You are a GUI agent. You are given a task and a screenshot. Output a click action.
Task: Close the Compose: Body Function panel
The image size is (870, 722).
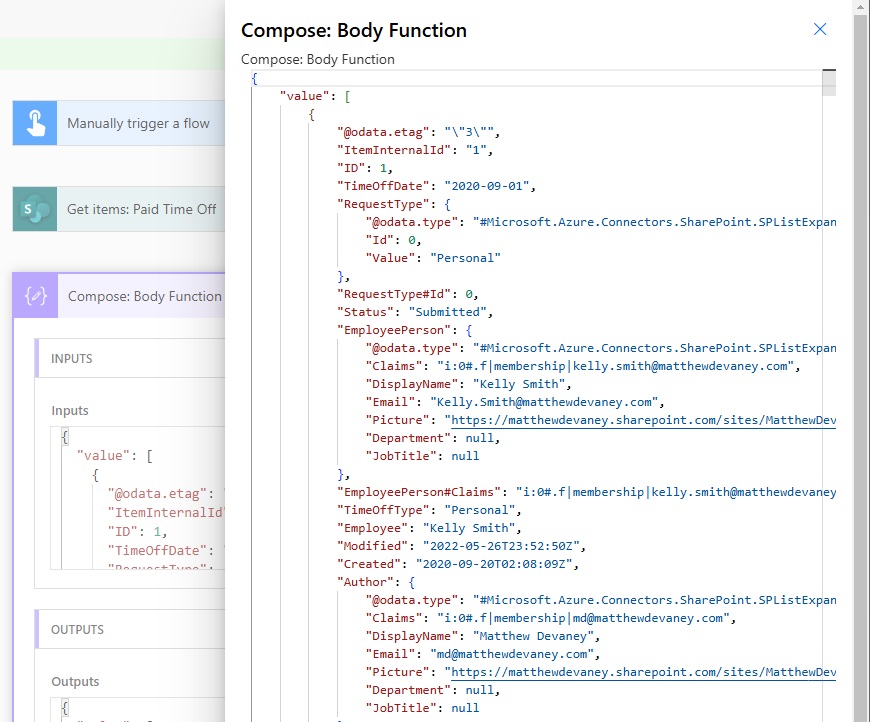(820, 29)
